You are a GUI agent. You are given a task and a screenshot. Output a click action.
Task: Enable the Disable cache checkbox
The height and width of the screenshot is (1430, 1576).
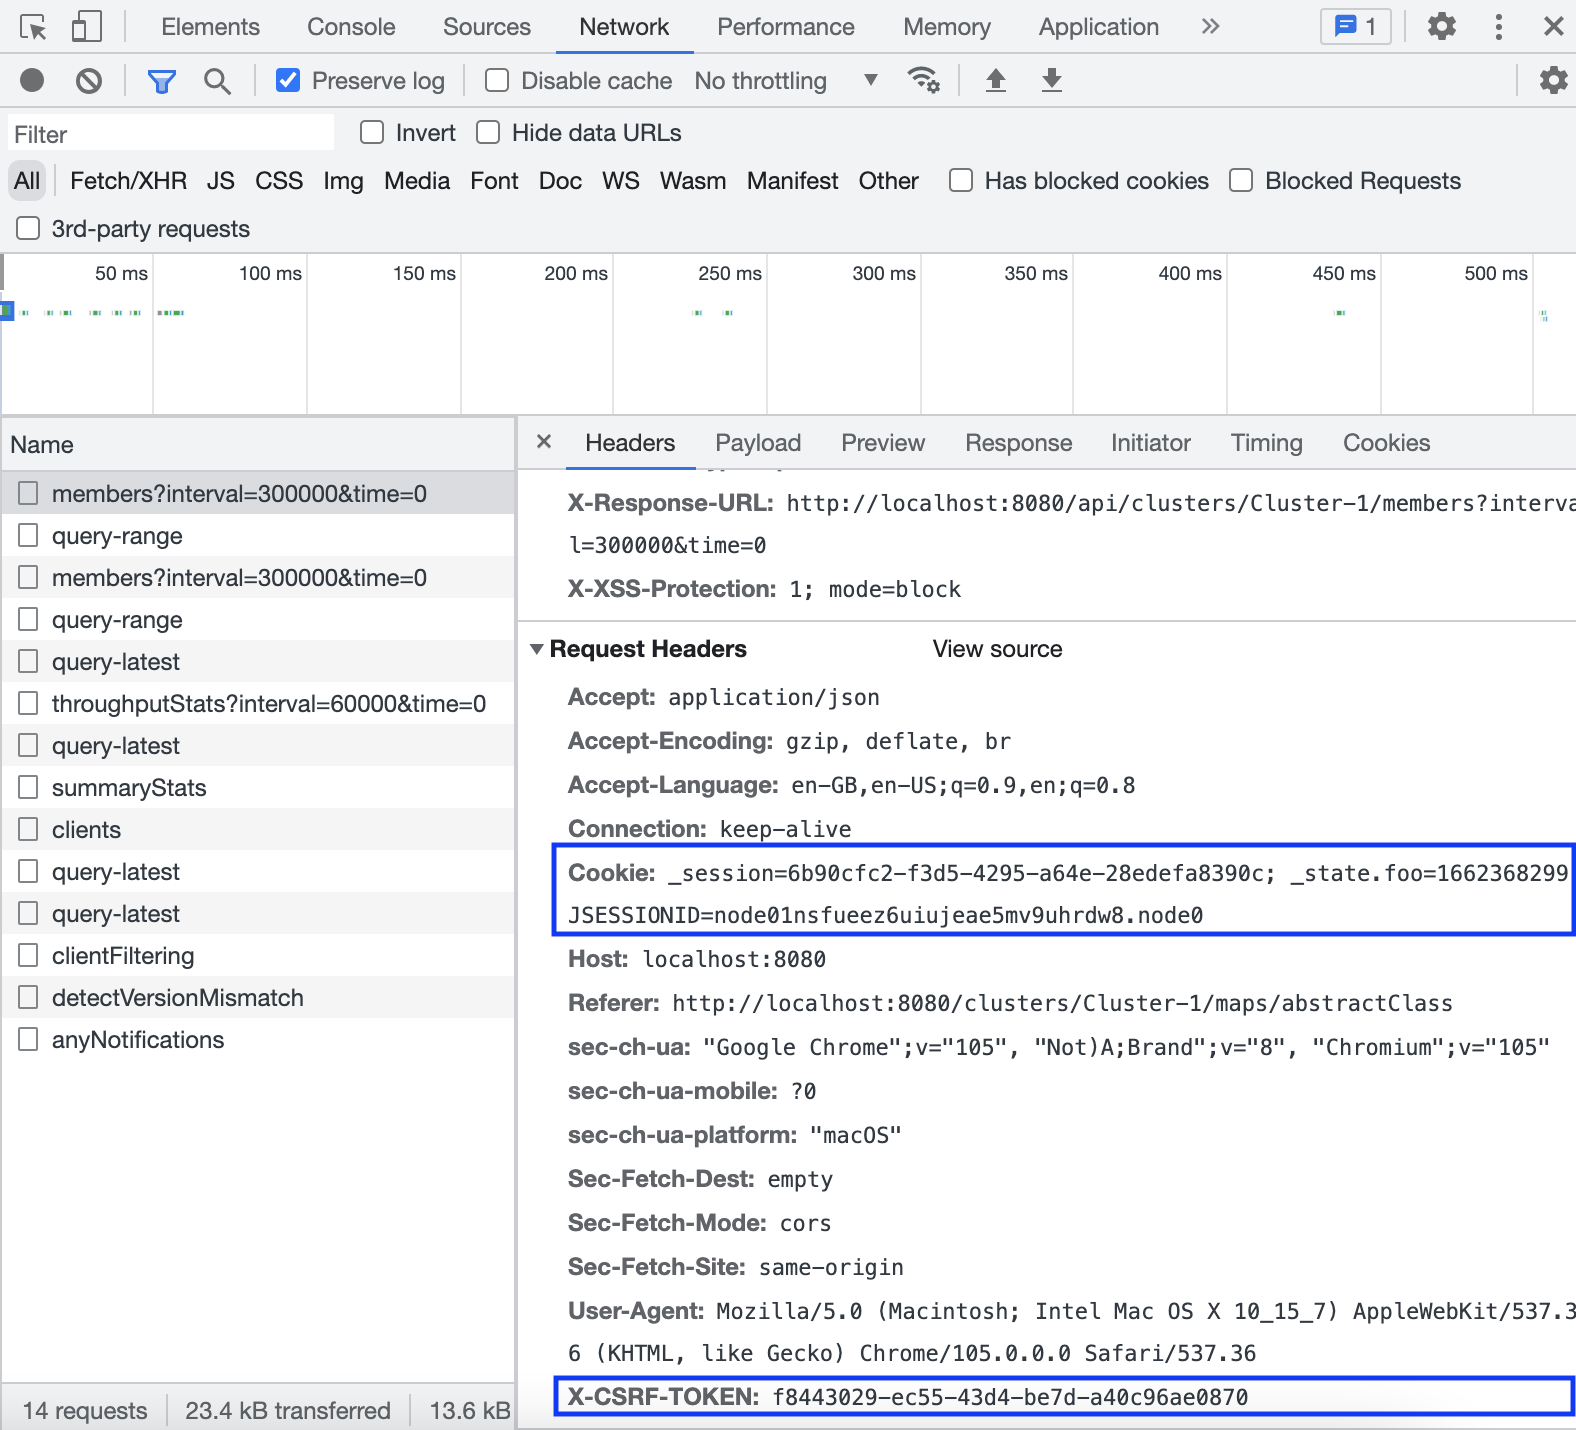pyautogui.click(x=497, y=80)
